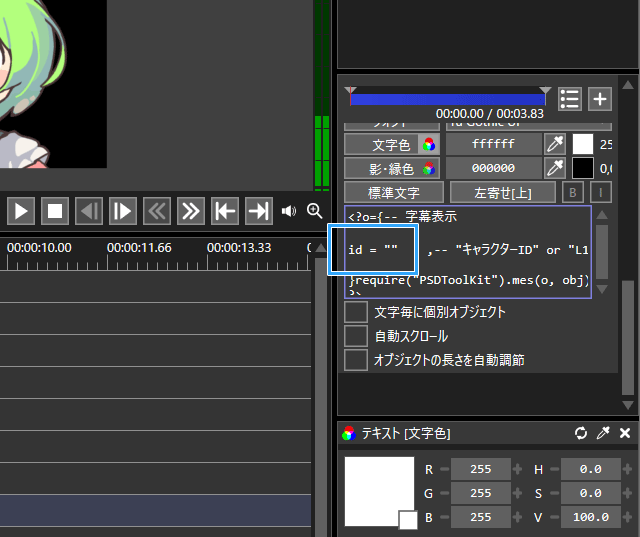Viewport: 640px width, 537px height.
Task: Enable 自動スクロール checkbox
Action: tap(356, 336)
